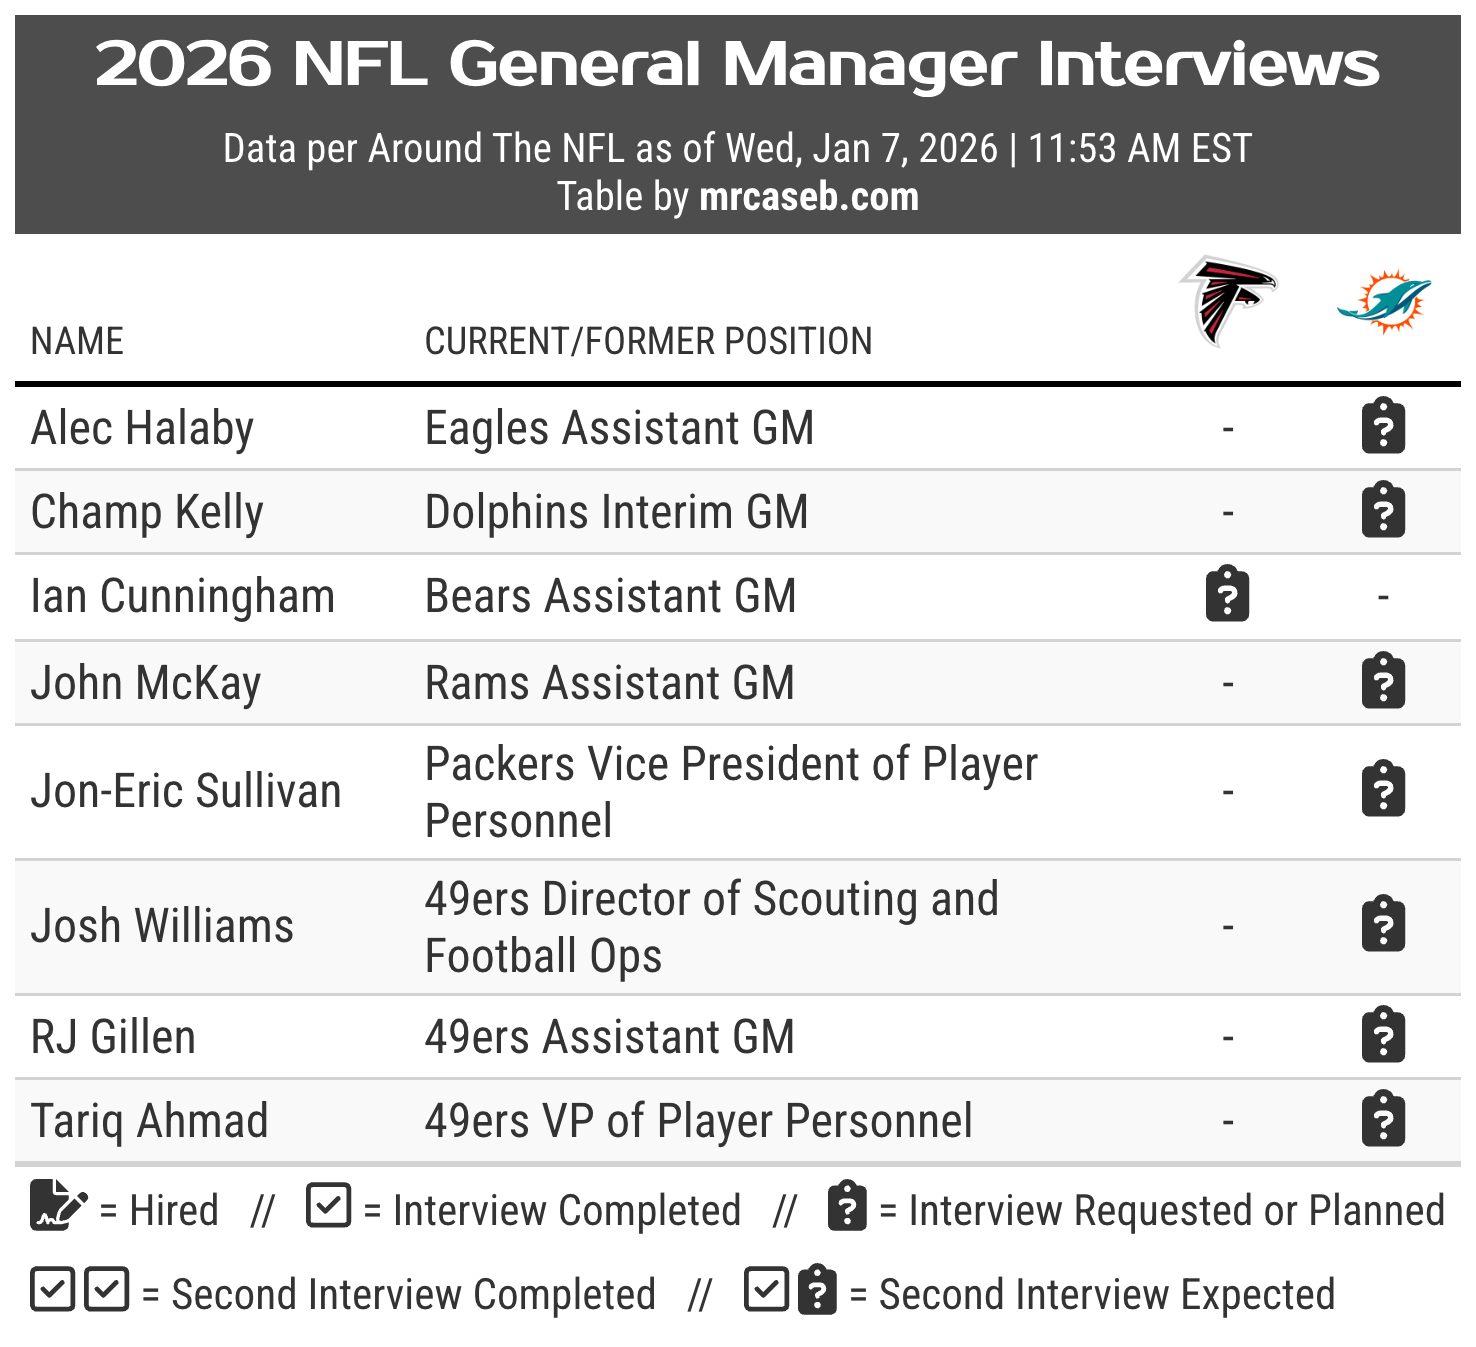Click the mrcaseb.com link

[808, 197]
